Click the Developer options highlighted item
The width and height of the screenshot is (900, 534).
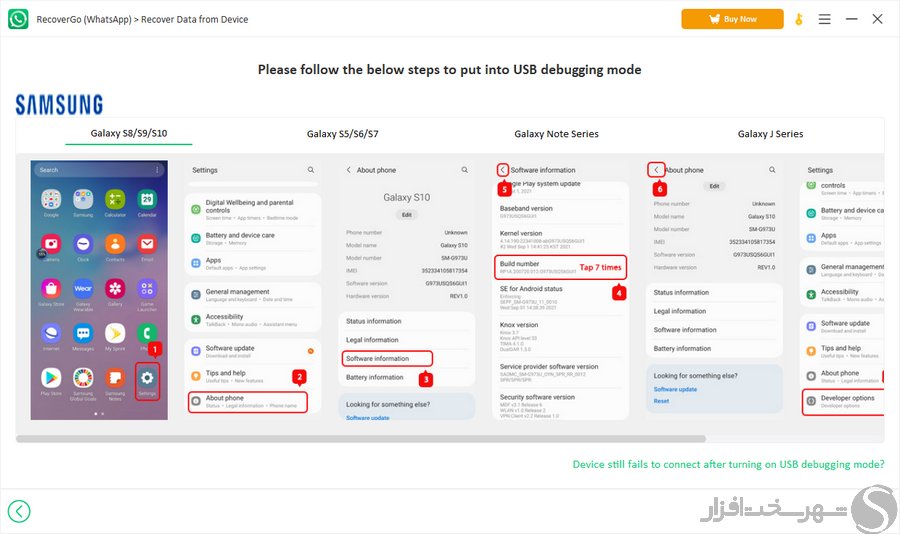[843, 402]
